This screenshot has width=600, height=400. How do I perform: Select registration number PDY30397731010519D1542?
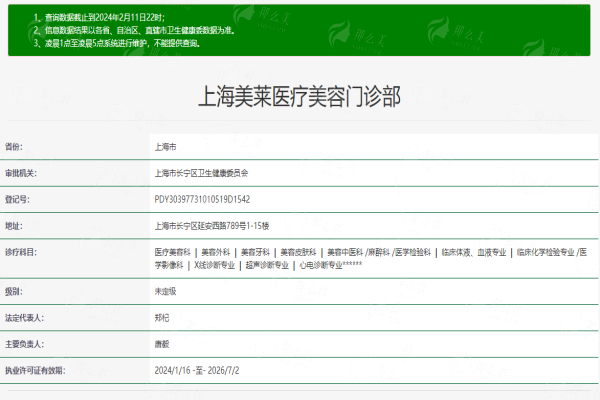[x=202, y=199]
